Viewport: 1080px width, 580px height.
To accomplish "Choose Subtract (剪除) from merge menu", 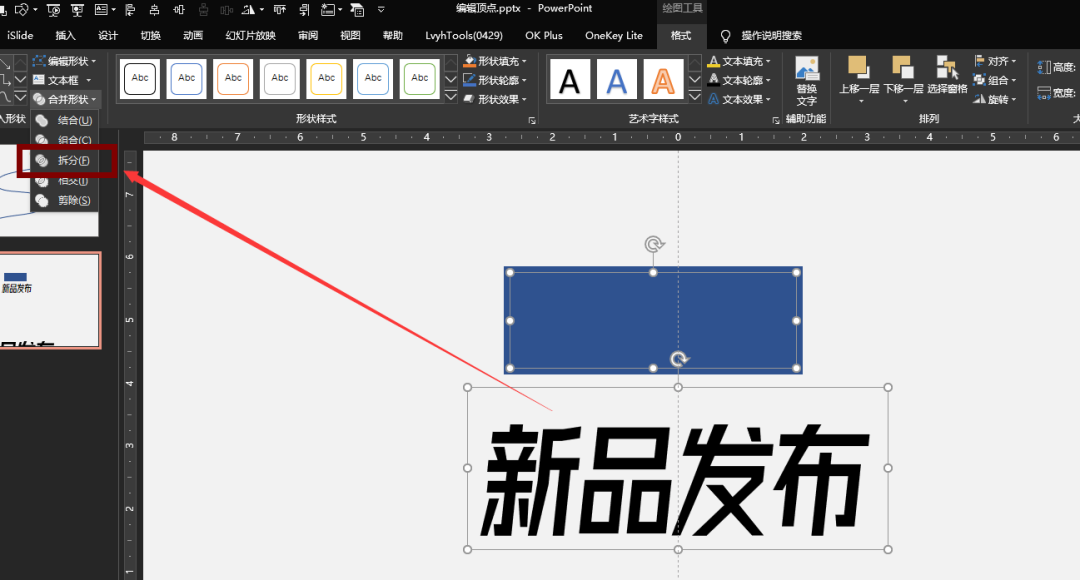I will tap(65, 200).
